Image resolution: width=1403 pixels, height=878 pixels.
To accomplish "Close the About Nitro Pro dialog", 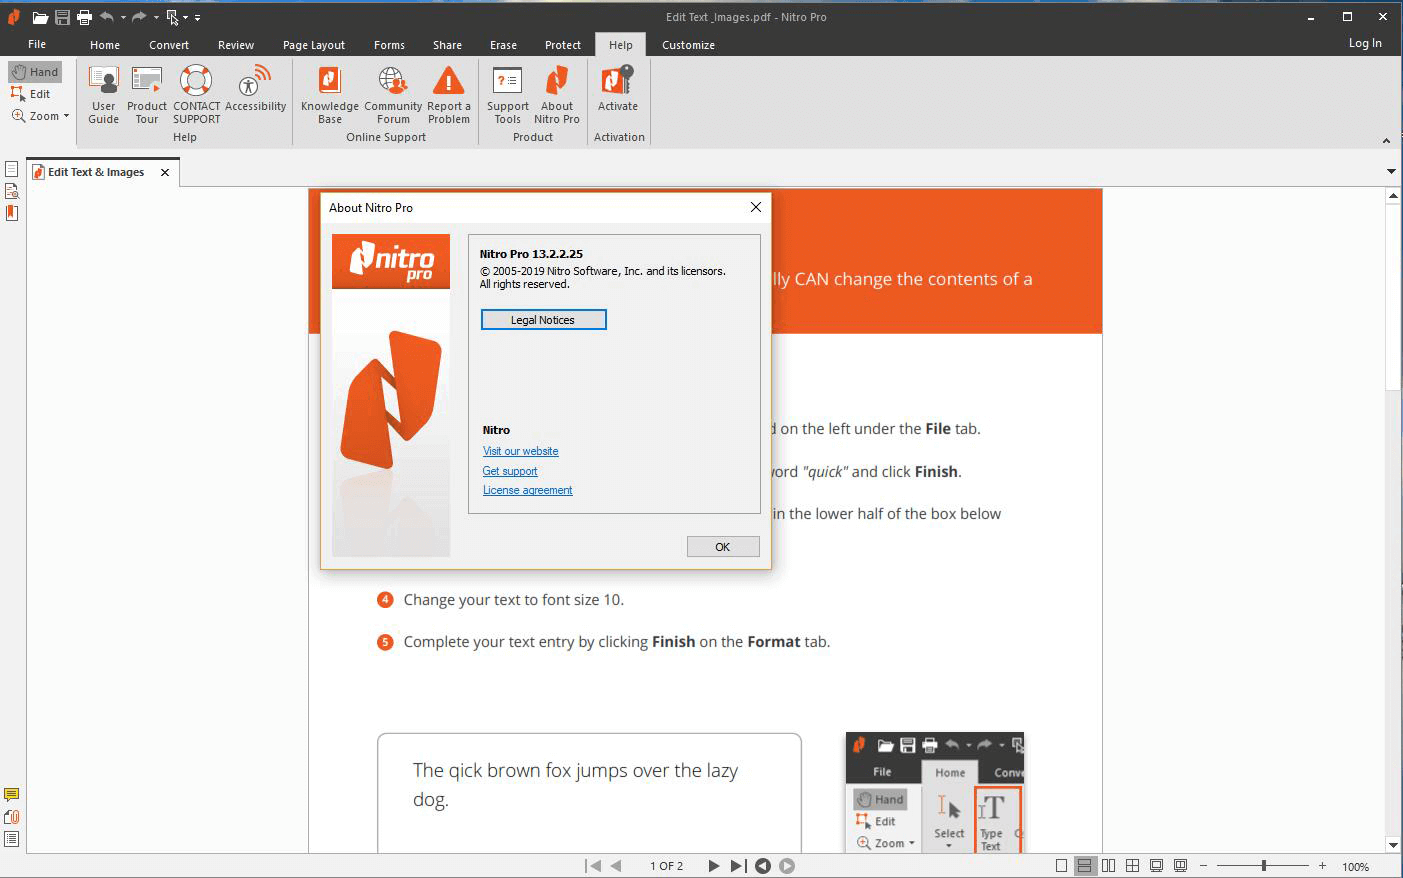I will [x=756, y=207].
